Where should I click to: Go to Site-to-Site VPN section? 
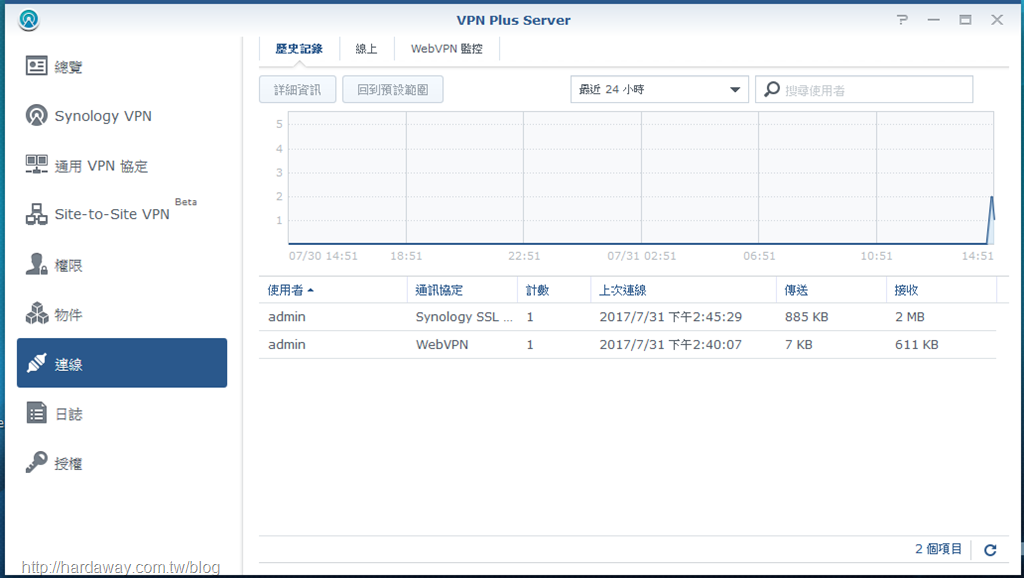coord(121,214)
